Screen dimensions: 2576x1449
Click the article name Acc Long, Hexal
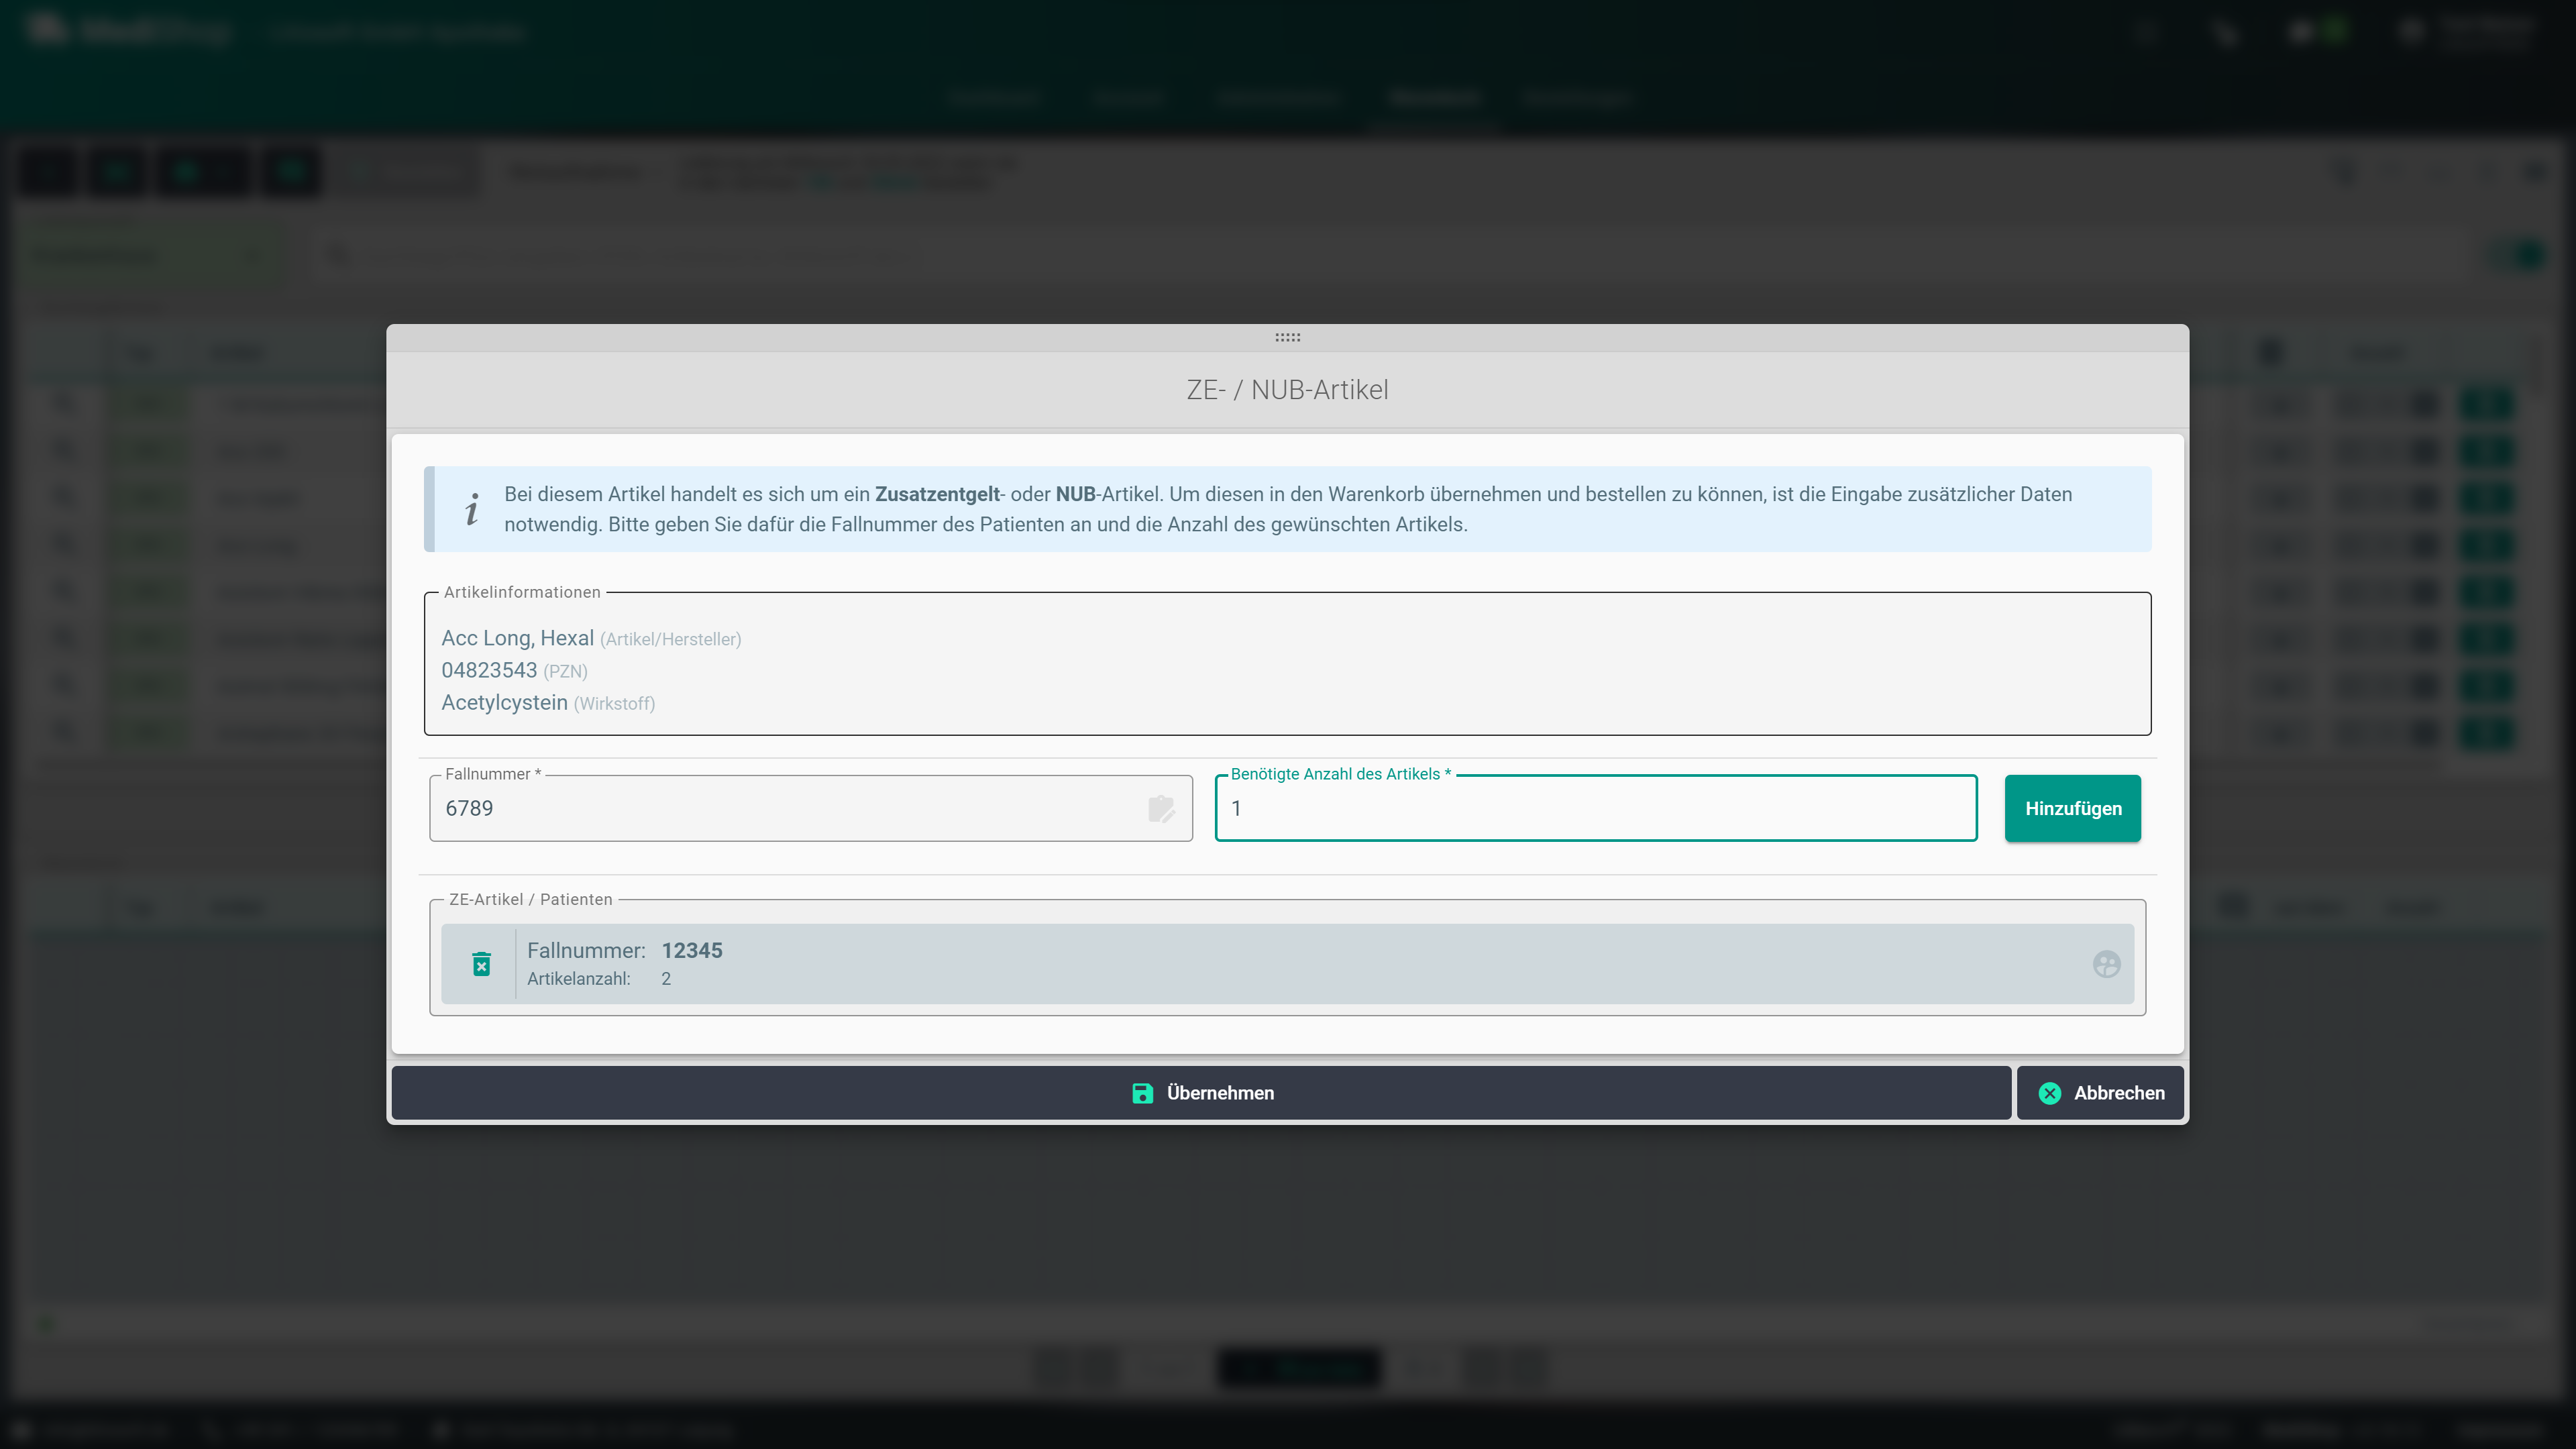pos(518,638)
